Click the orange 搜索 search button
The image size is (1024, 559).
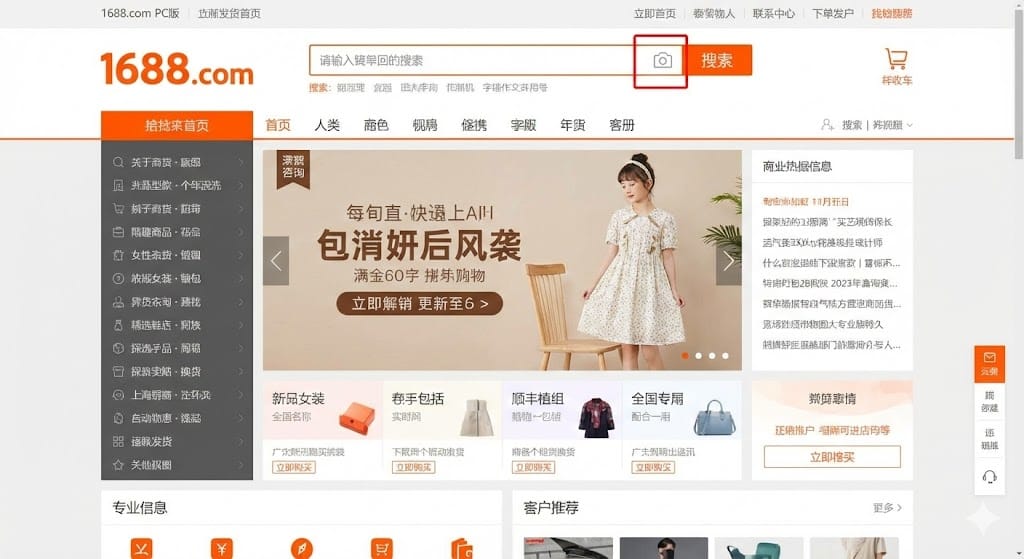coord(717,60)
